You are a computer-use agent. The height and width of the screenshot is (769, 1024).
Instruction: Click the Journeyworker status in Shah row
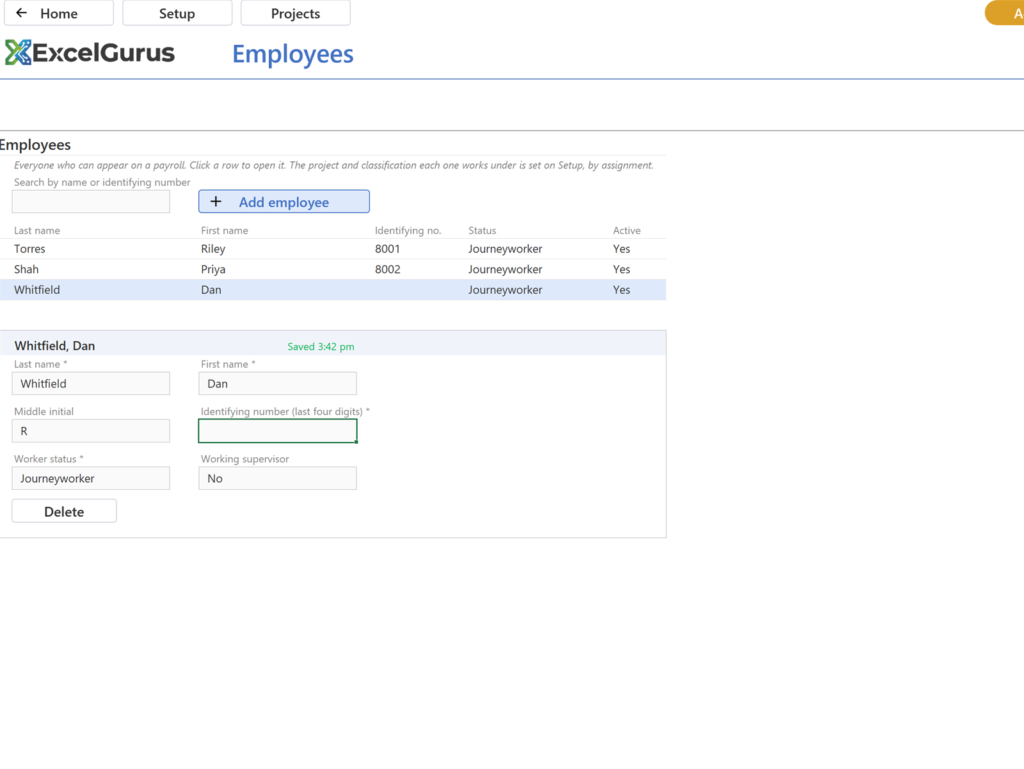tap(505, 269)
